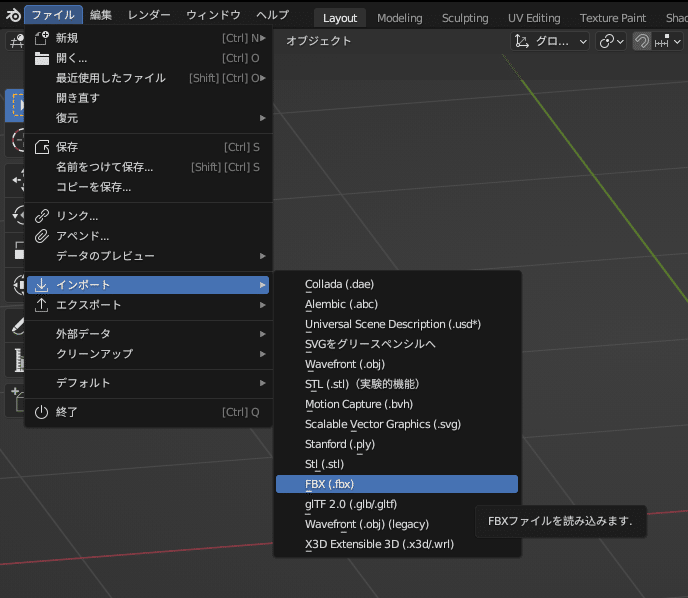The image size is (688, 598).
Task: Expand the 復元 submenu
Action: [x=149, y=118]
